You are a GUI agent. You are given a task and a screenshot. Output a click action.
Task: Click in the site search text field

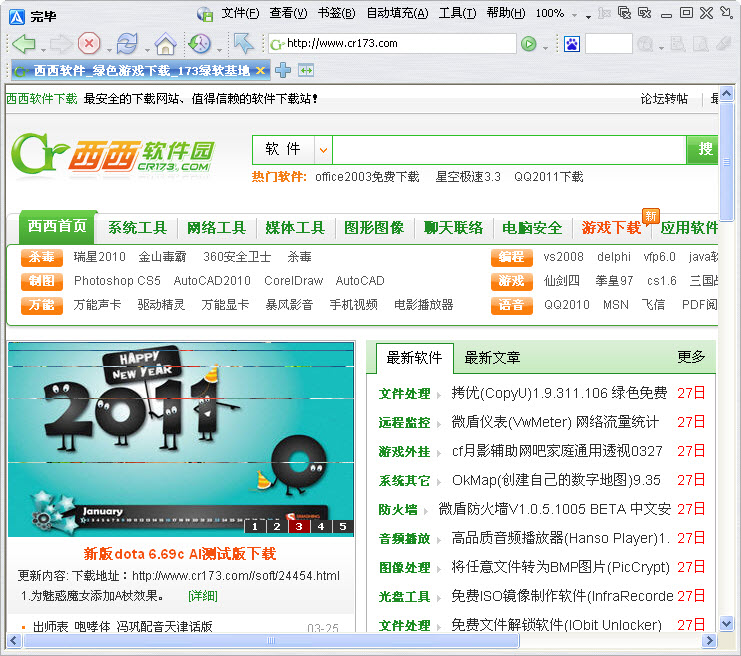[x=508, y=150]
